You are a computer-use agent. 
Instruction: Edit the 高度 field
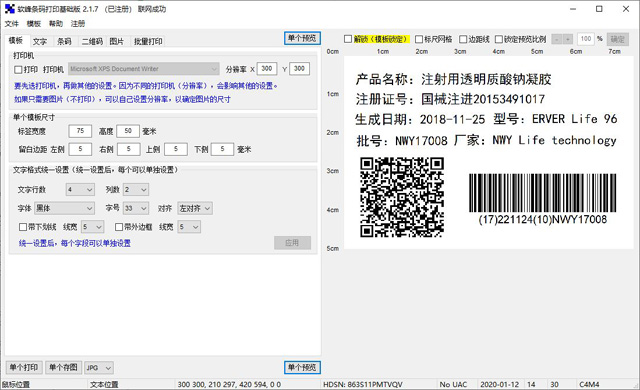pos(128,131)
